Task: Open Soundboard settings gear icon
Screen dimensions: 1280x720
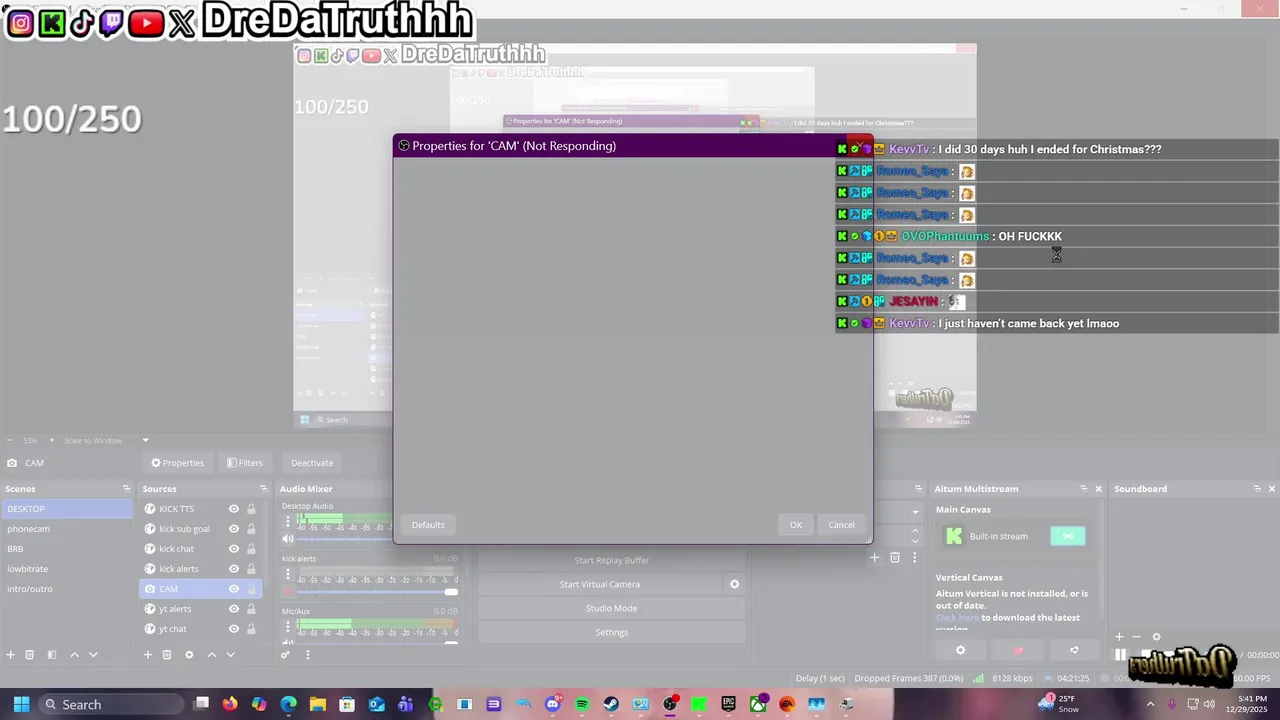Action: 1157,637
